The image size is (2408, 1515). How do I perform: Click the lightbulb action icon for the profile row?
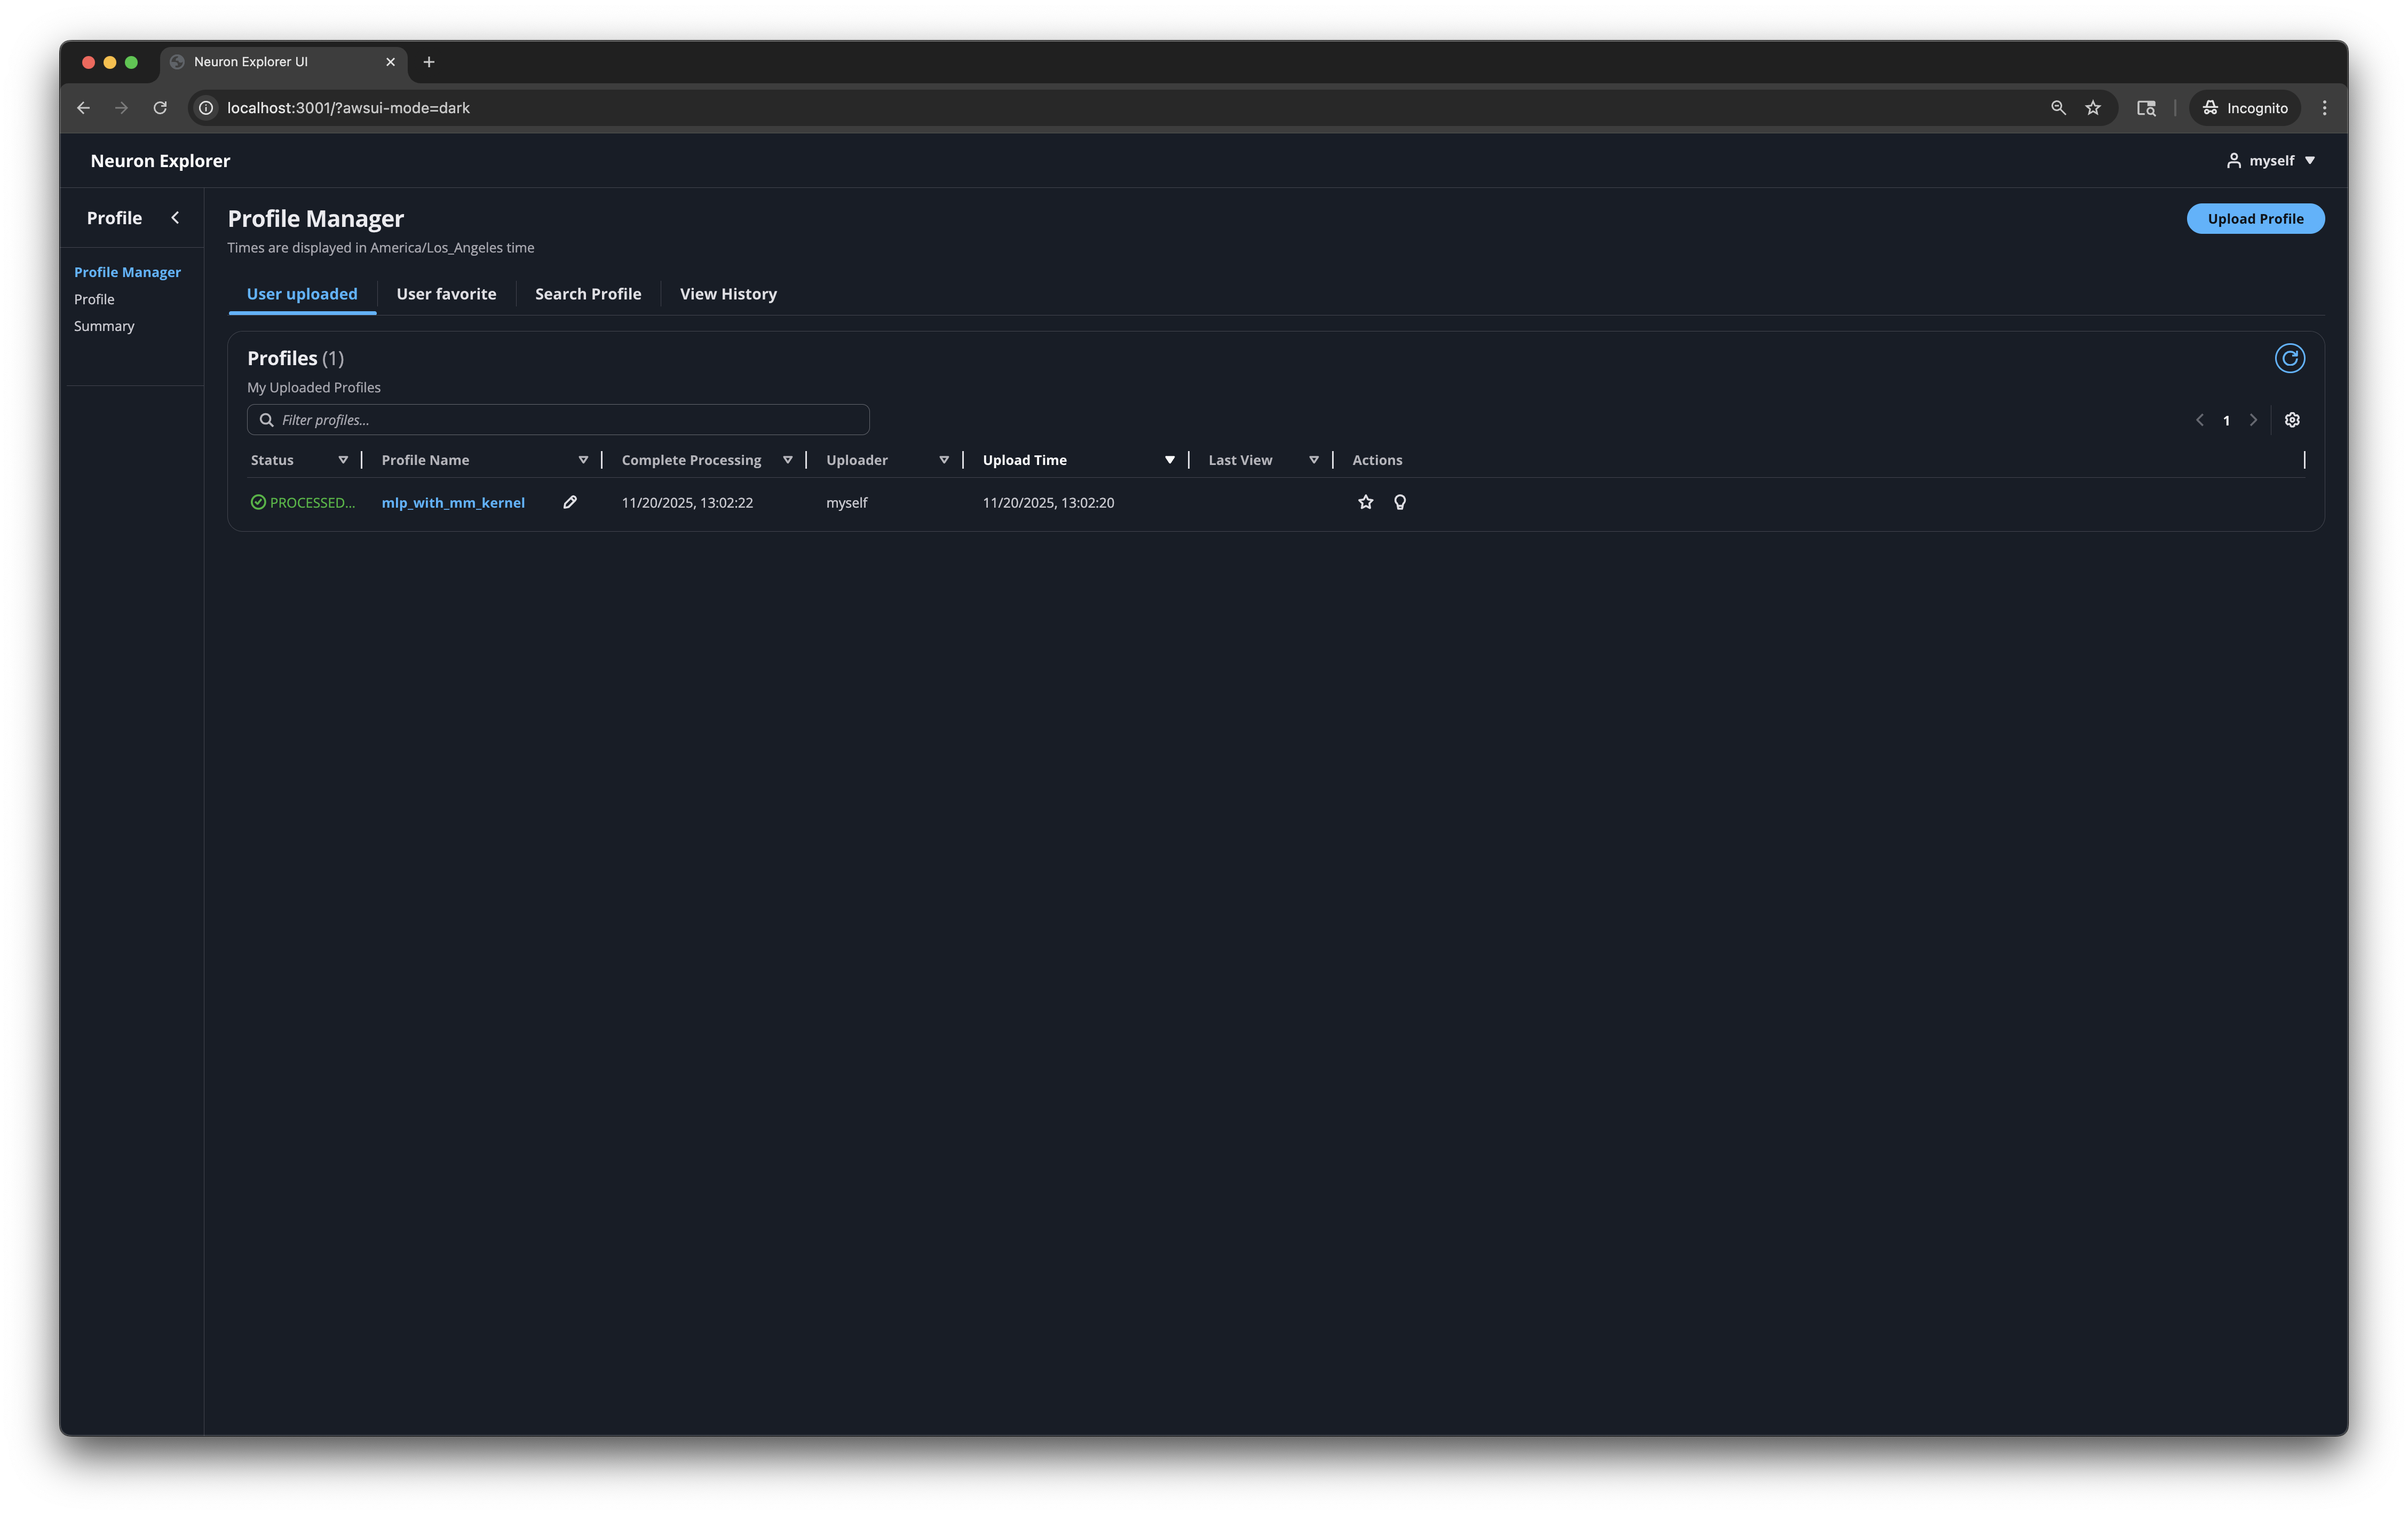tap(1400, 502)
